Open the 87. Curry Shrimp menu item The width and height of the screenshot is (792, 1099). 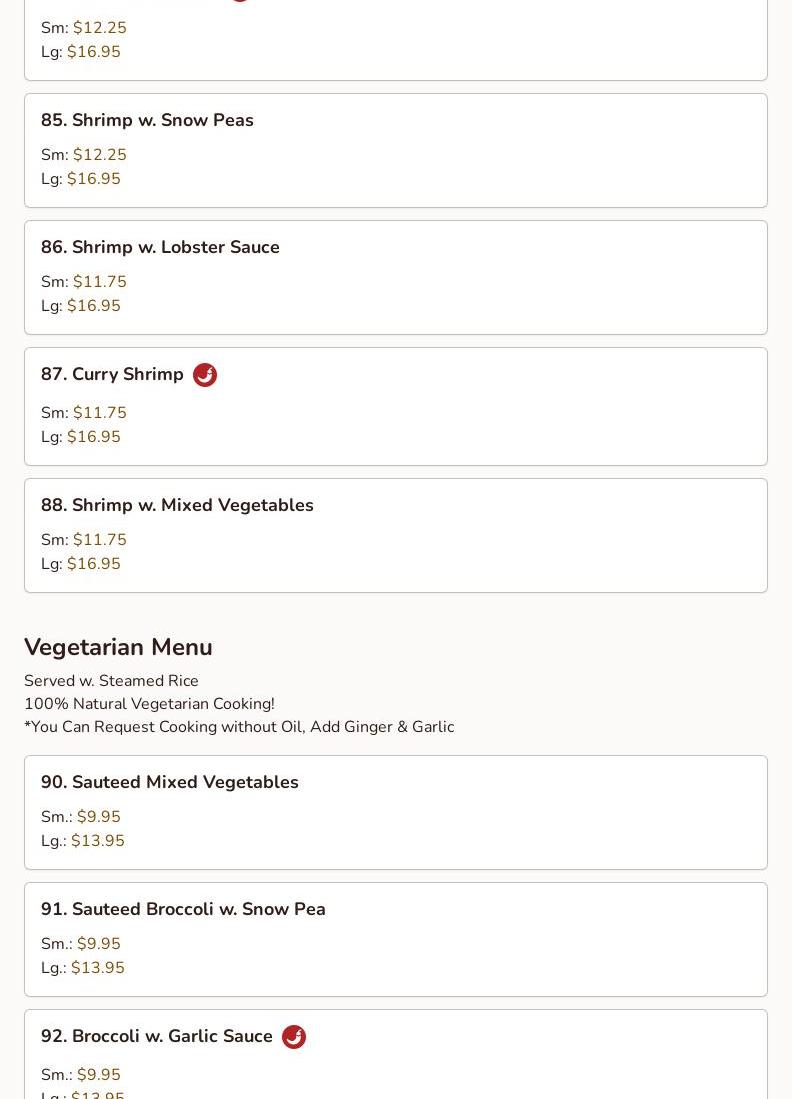[x=396, y=407]
